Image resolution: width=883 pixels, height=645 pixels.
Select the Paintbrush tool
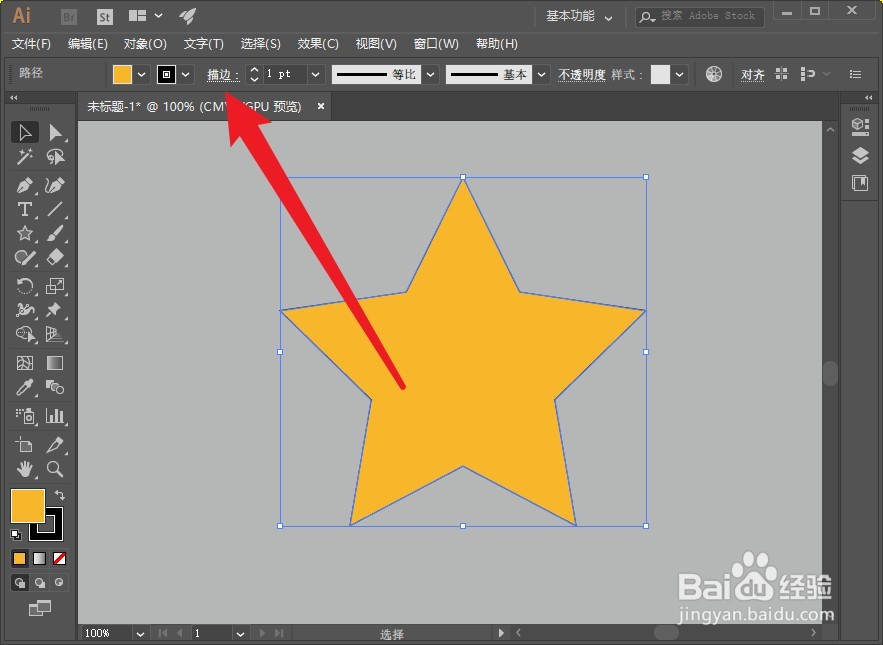[55, 233]
